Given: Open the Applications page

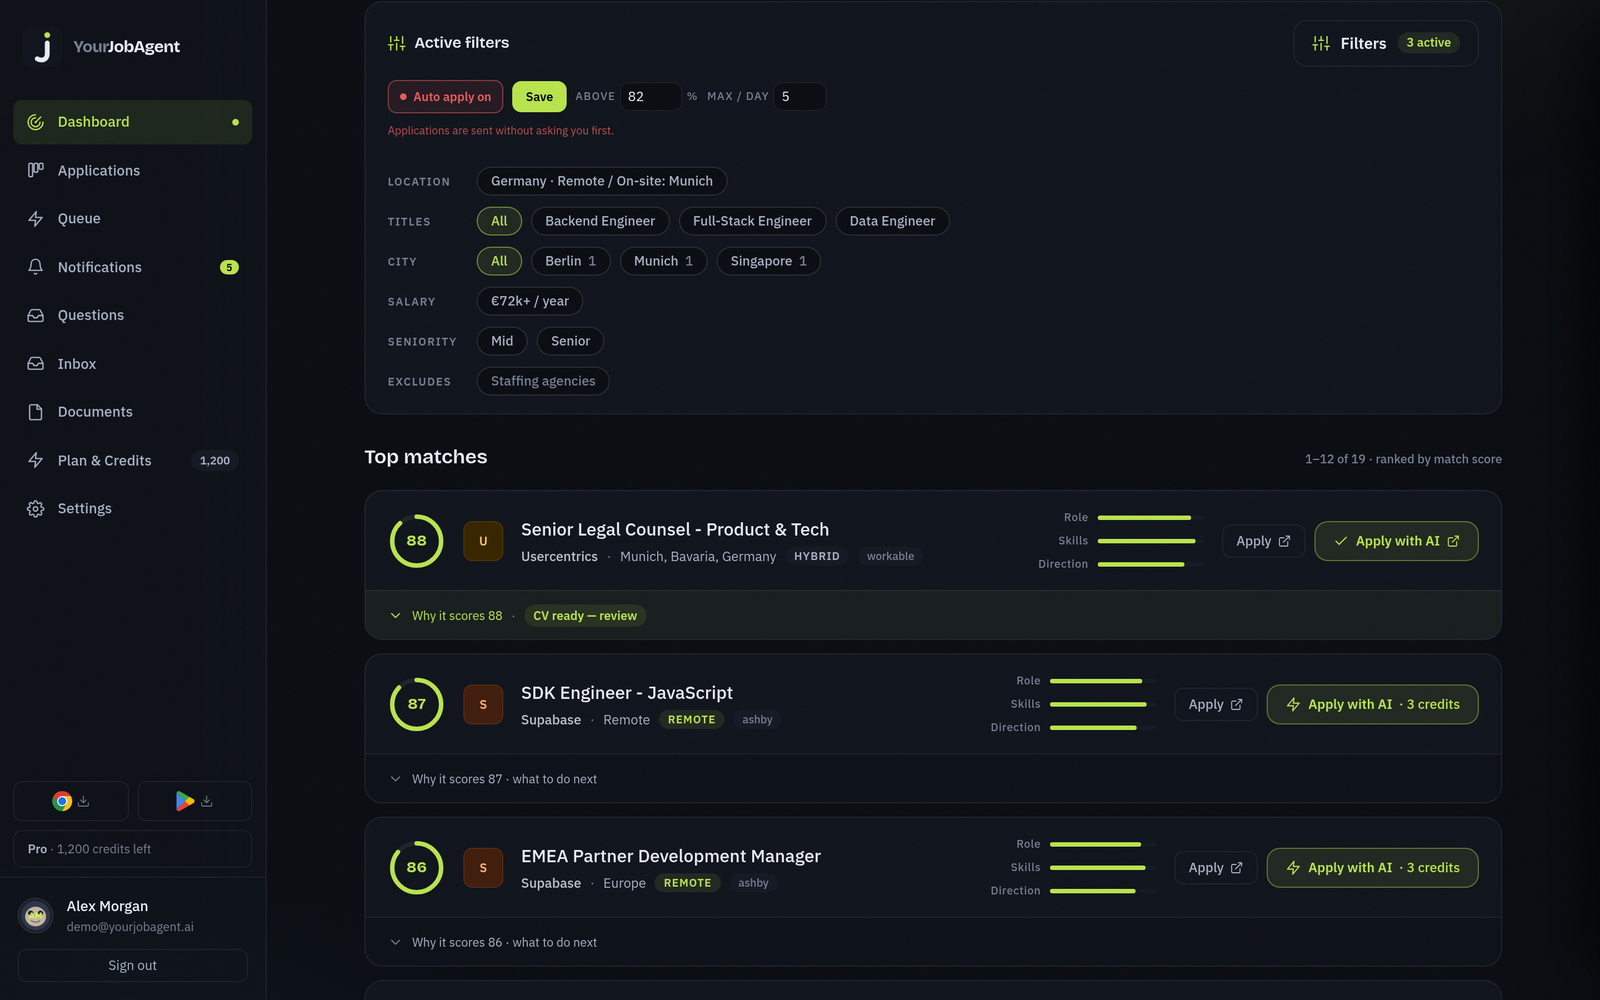Looking at the screenshot, I should [x=133, y=171].
